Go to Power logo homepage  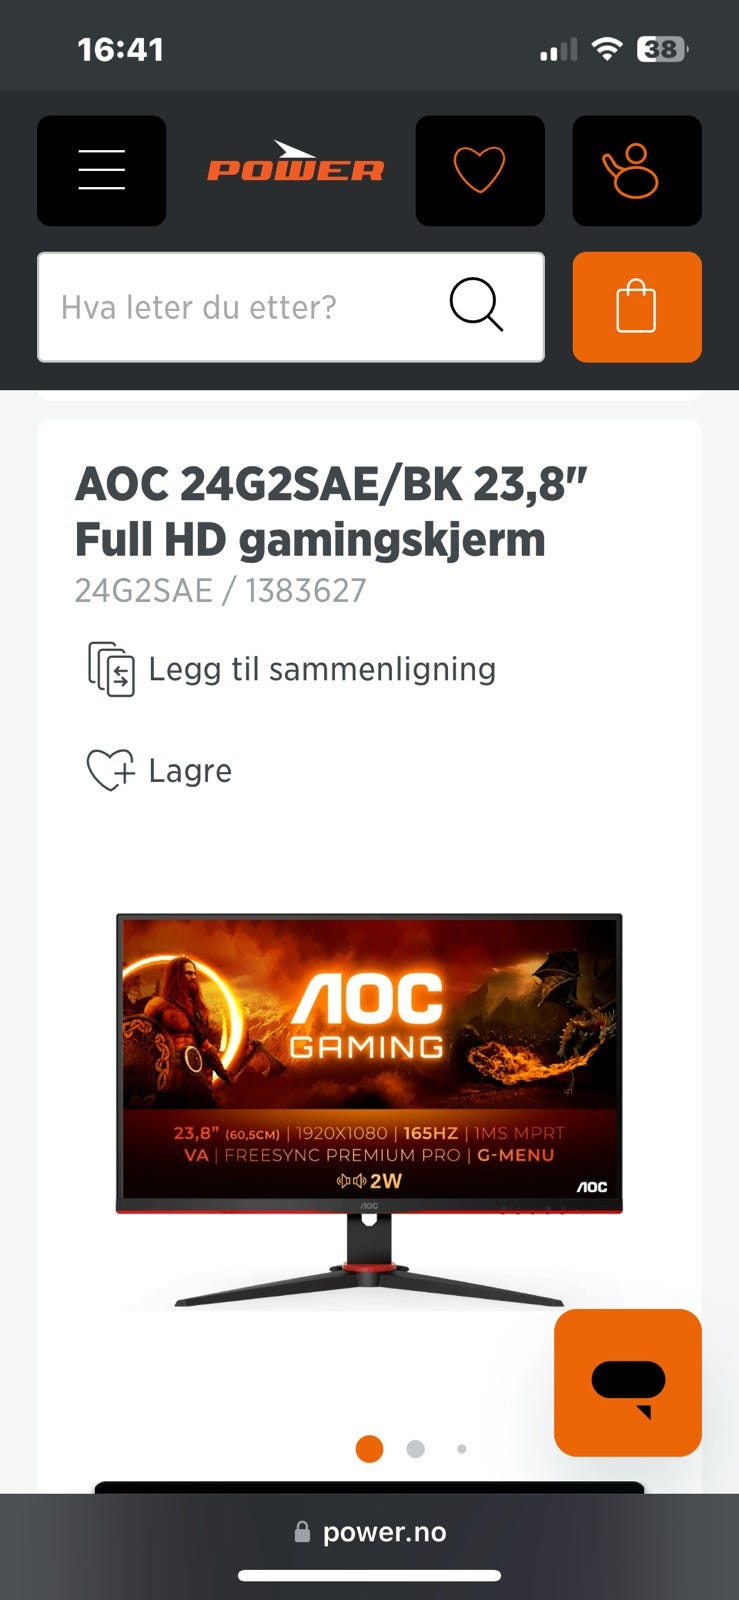[295, 162]
